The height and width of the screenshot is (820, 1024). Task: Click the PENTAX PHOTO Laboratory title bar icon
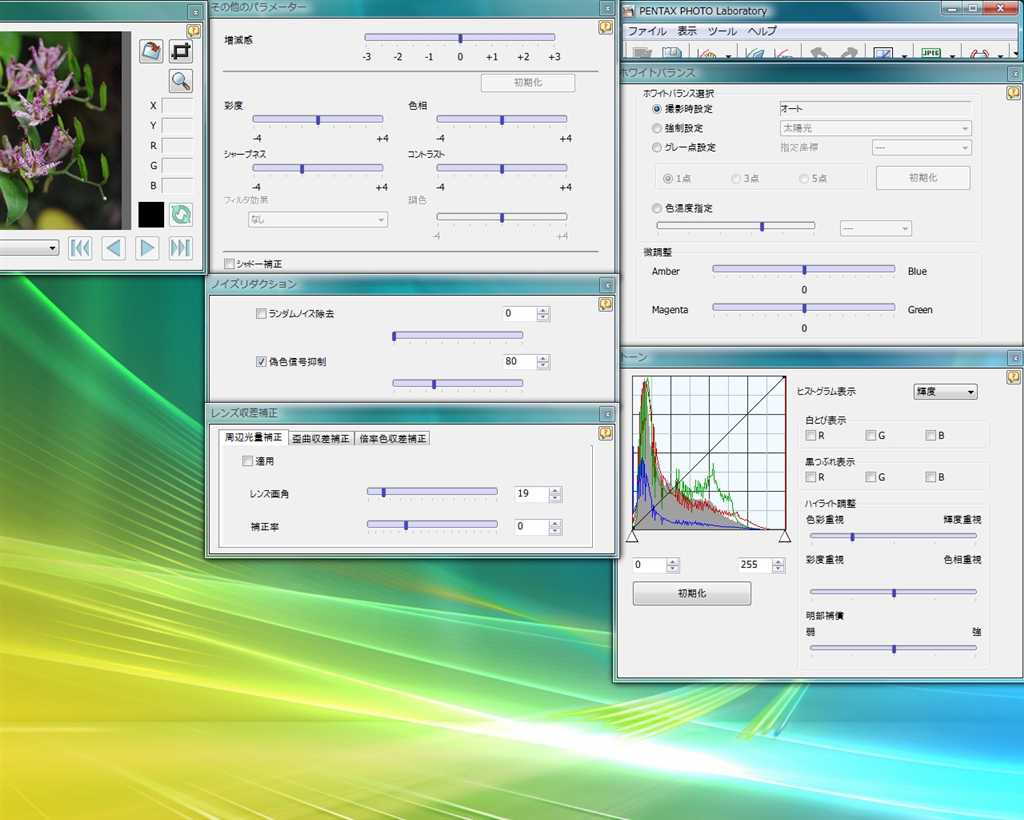(x=628, y=11)
